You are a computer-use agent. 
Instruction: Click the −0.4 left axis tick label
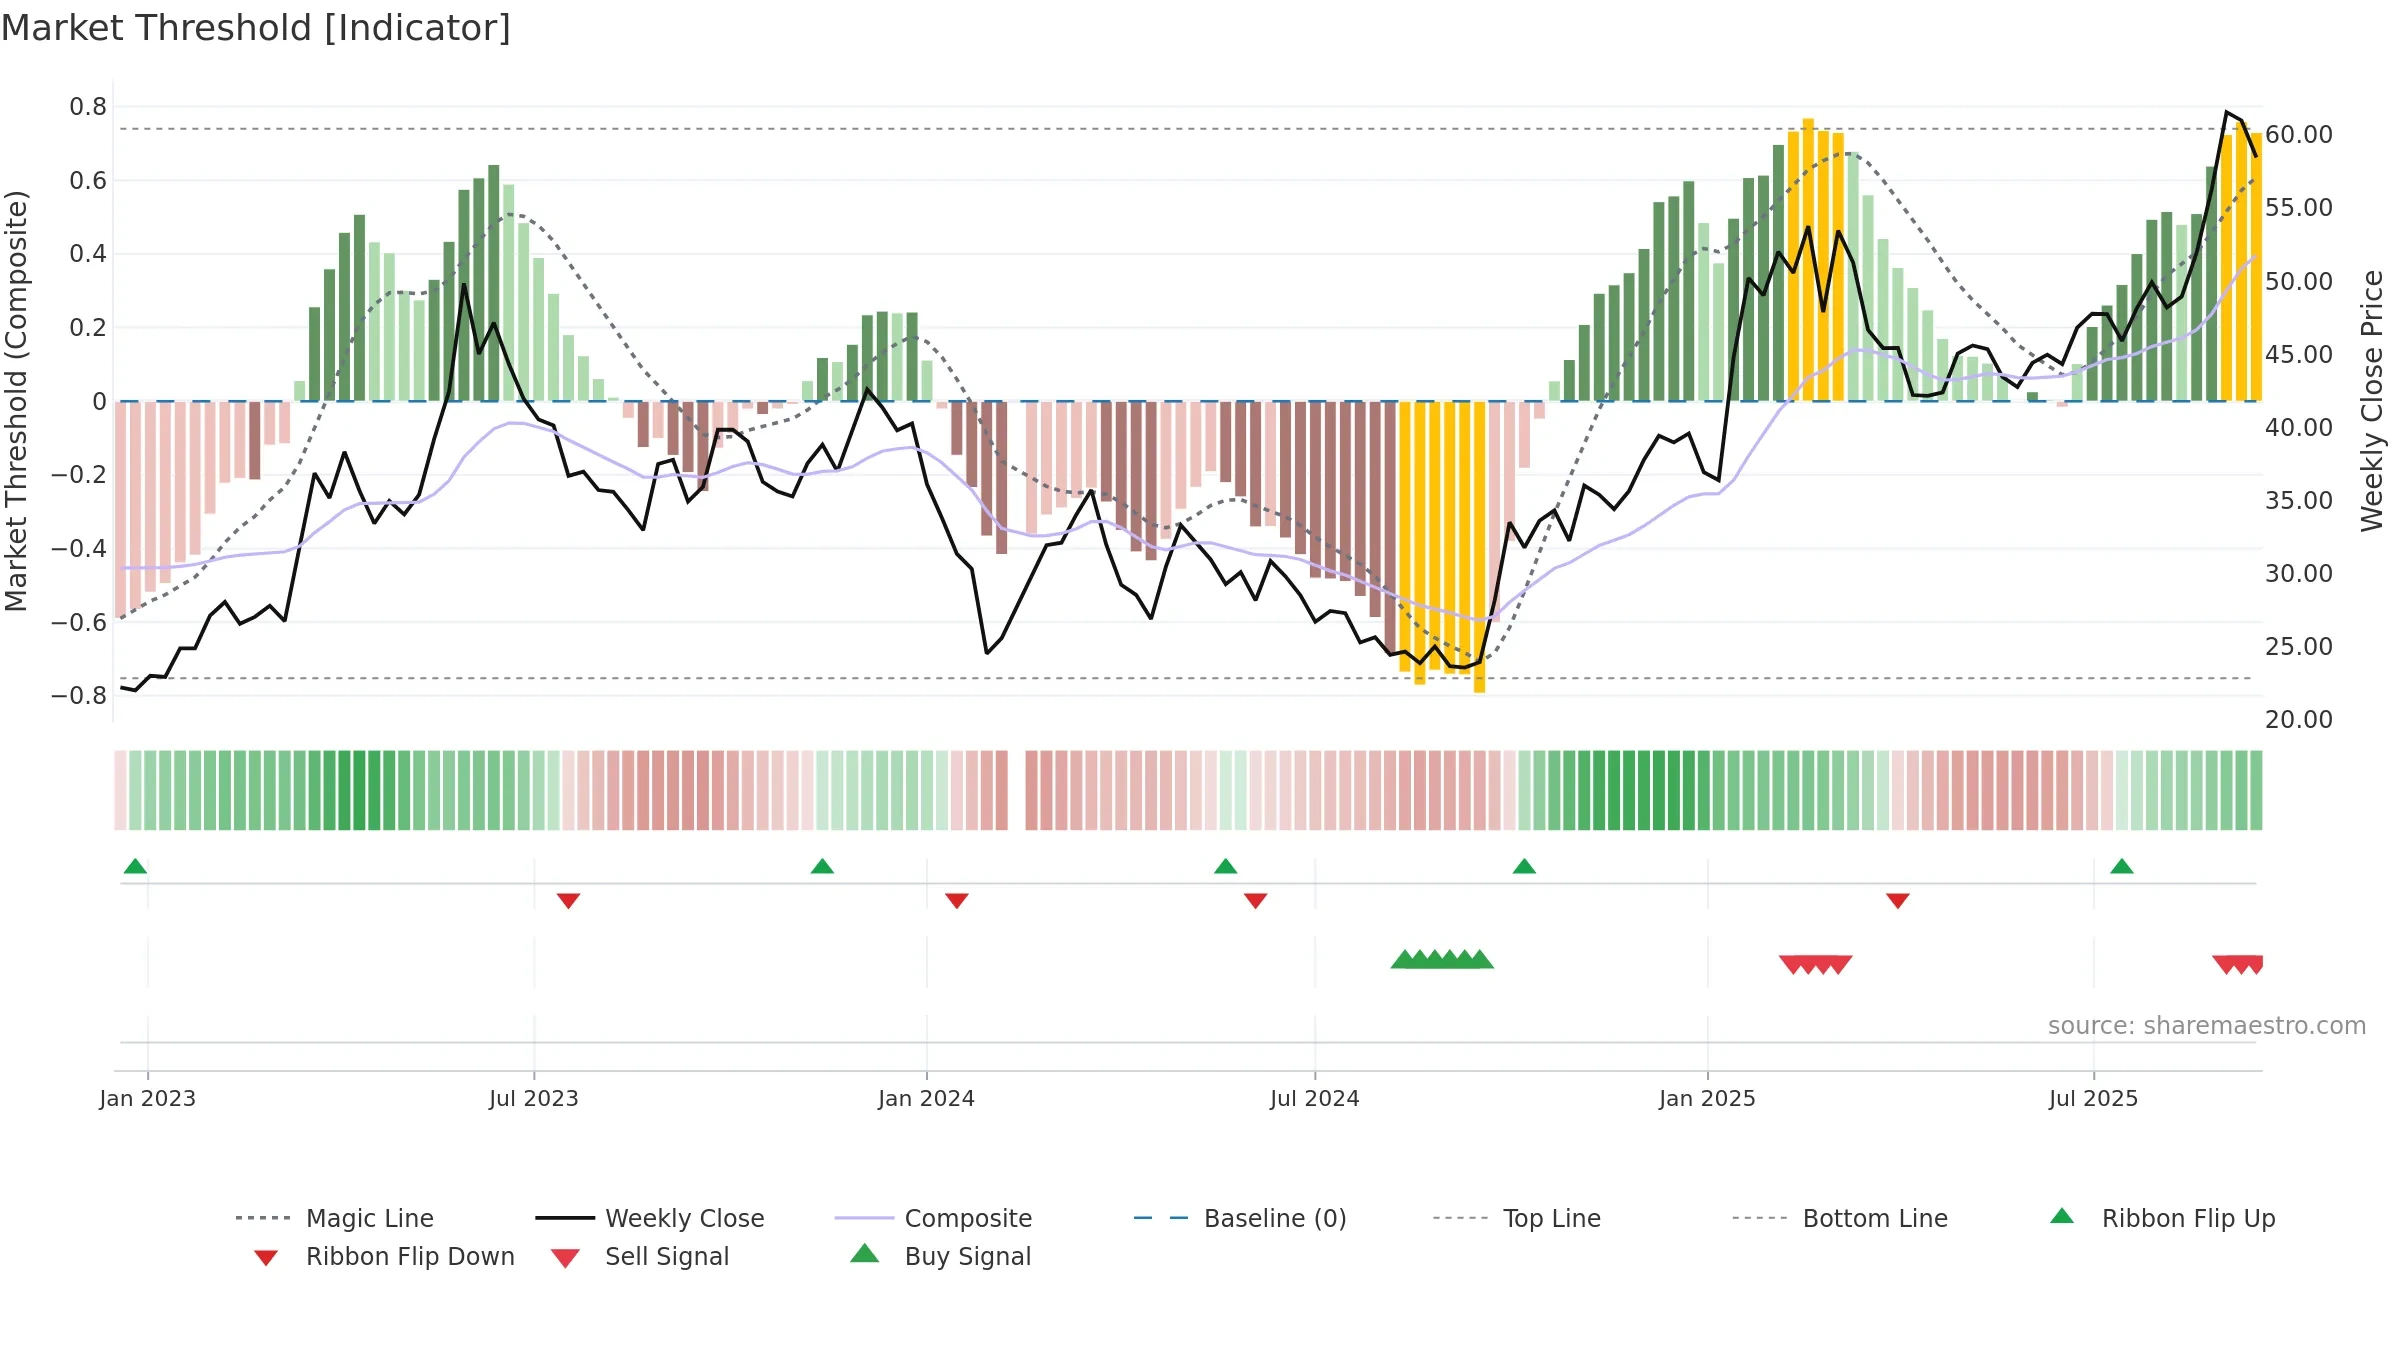click(x=79, y=548)
